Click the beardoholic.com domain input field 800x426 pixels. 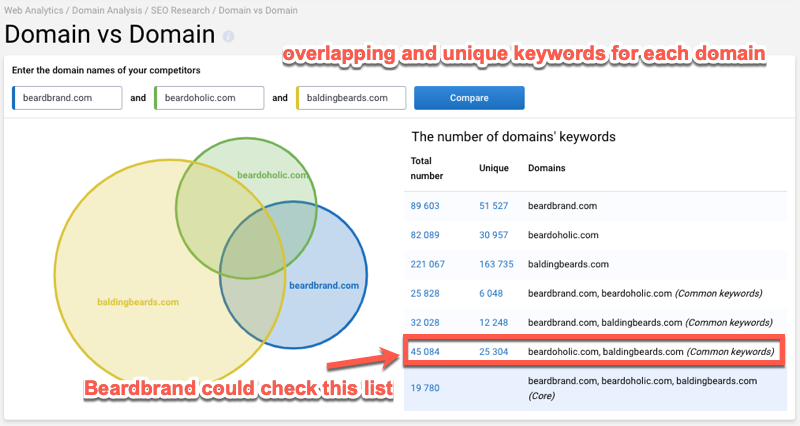pos(209,98)
